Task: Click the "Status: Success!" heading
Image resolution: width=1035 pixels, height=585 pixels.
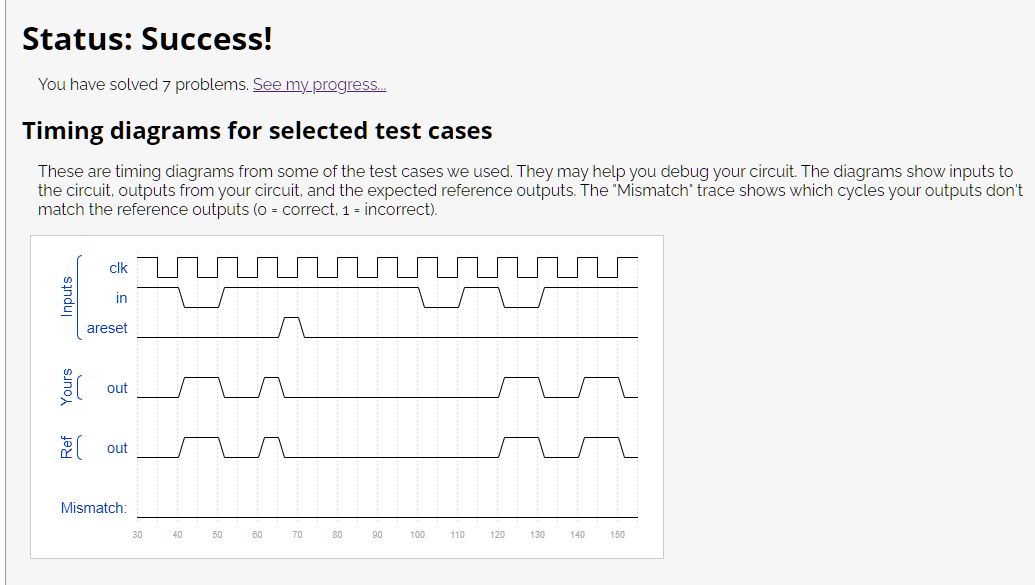Action: (147, 39)
